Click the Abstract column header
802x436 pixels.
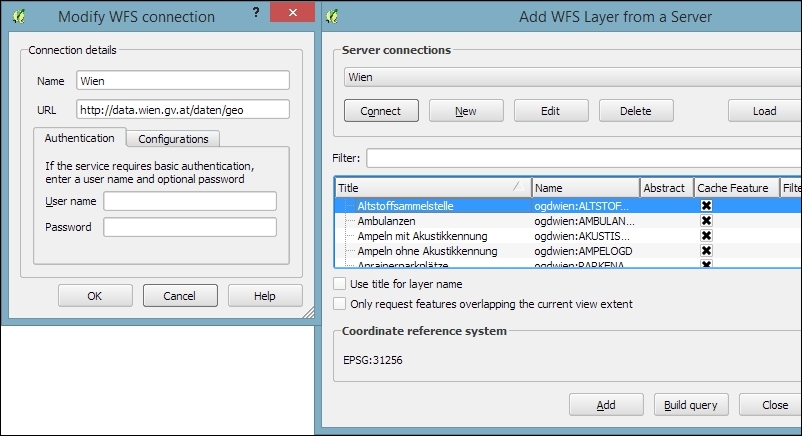(666, 188)
